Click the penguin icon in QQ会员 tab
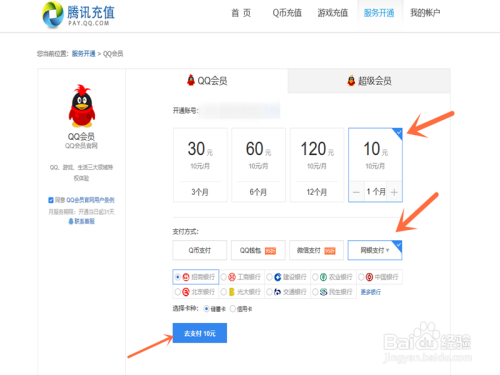The image size is (500, 375). click(191, 80)
